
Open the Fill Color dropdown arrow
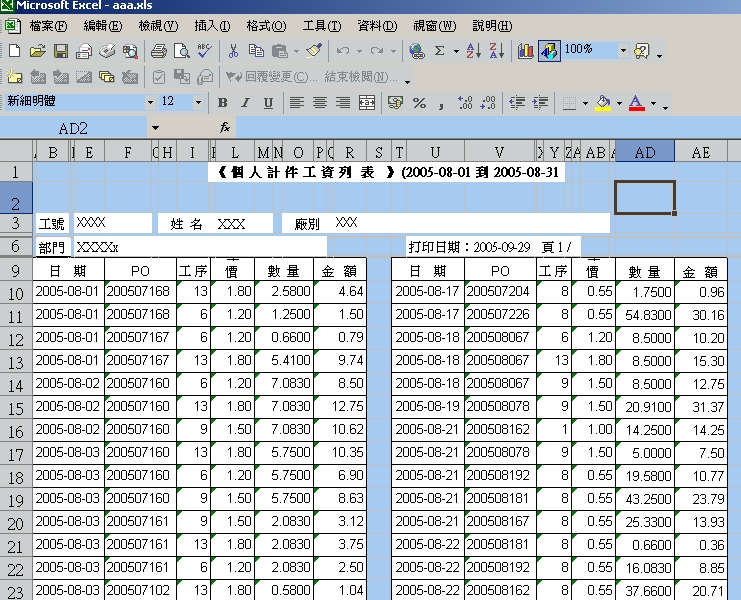coord(619,103)
